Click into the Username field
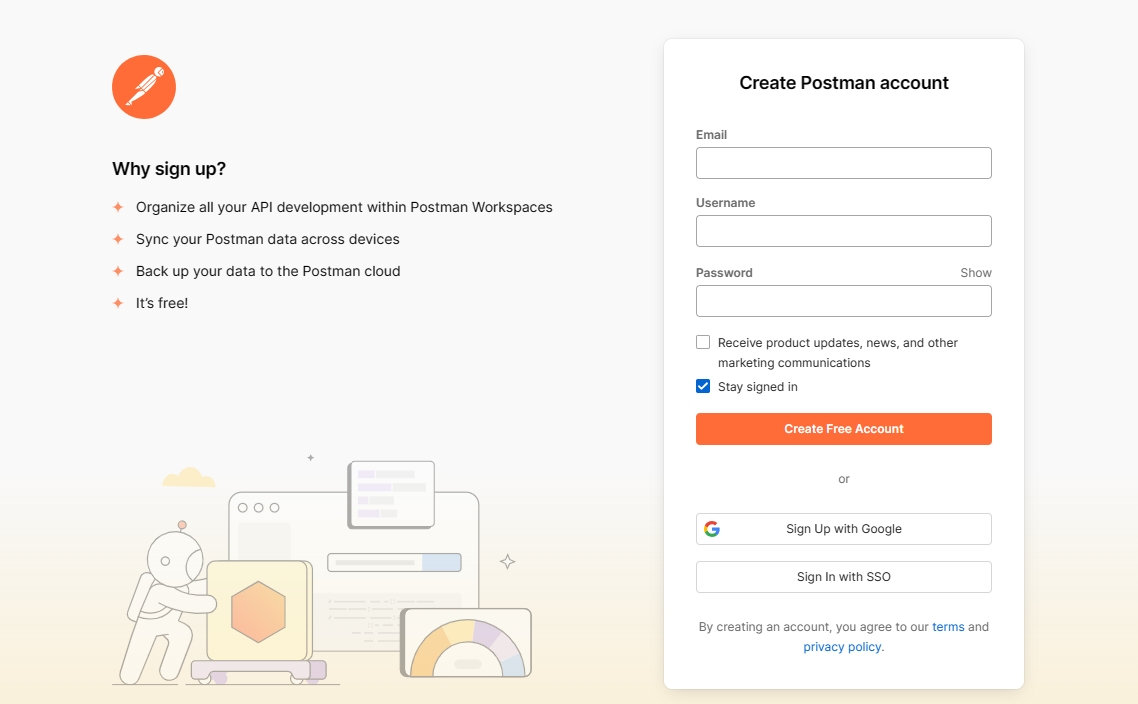 tap(843, 231)
